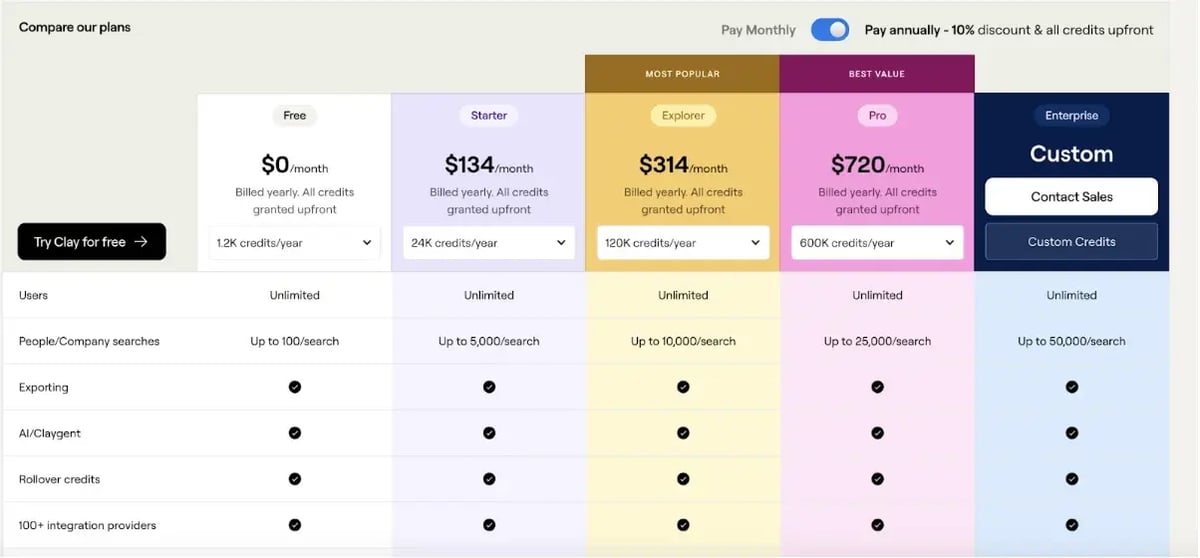1200x558 pixels.
Task: Click the Exporting checkmark under Enterprise plan
Action: coord(1072,387)
